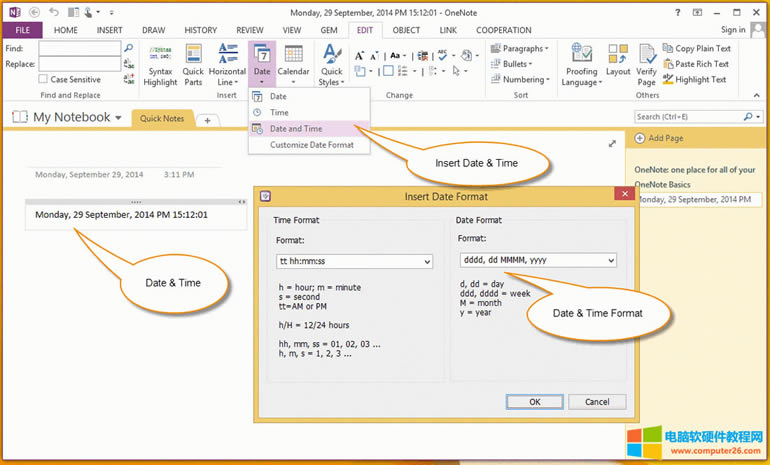Click the Highlight Text icon
The height and width of the screenshot is (465, 770).
pyautogui.click(x=668, y=80)
